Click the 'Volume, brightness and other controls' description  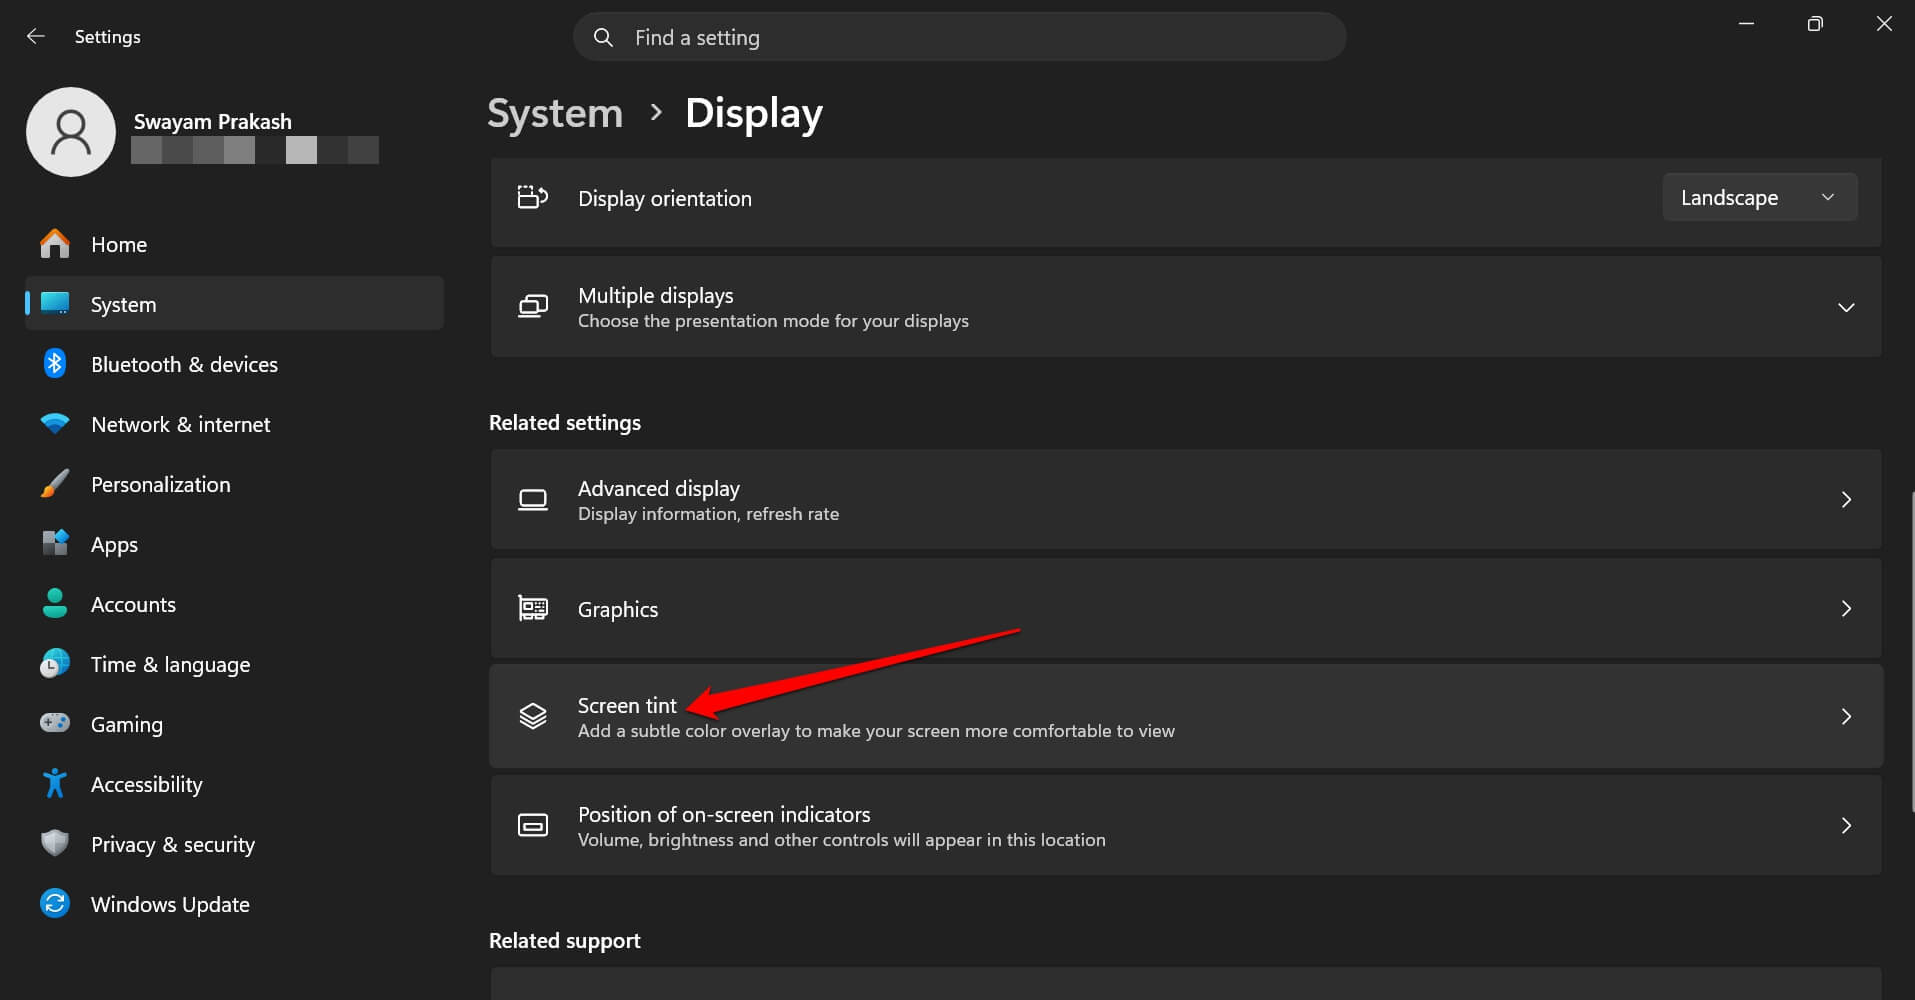(x=842, y=840)
